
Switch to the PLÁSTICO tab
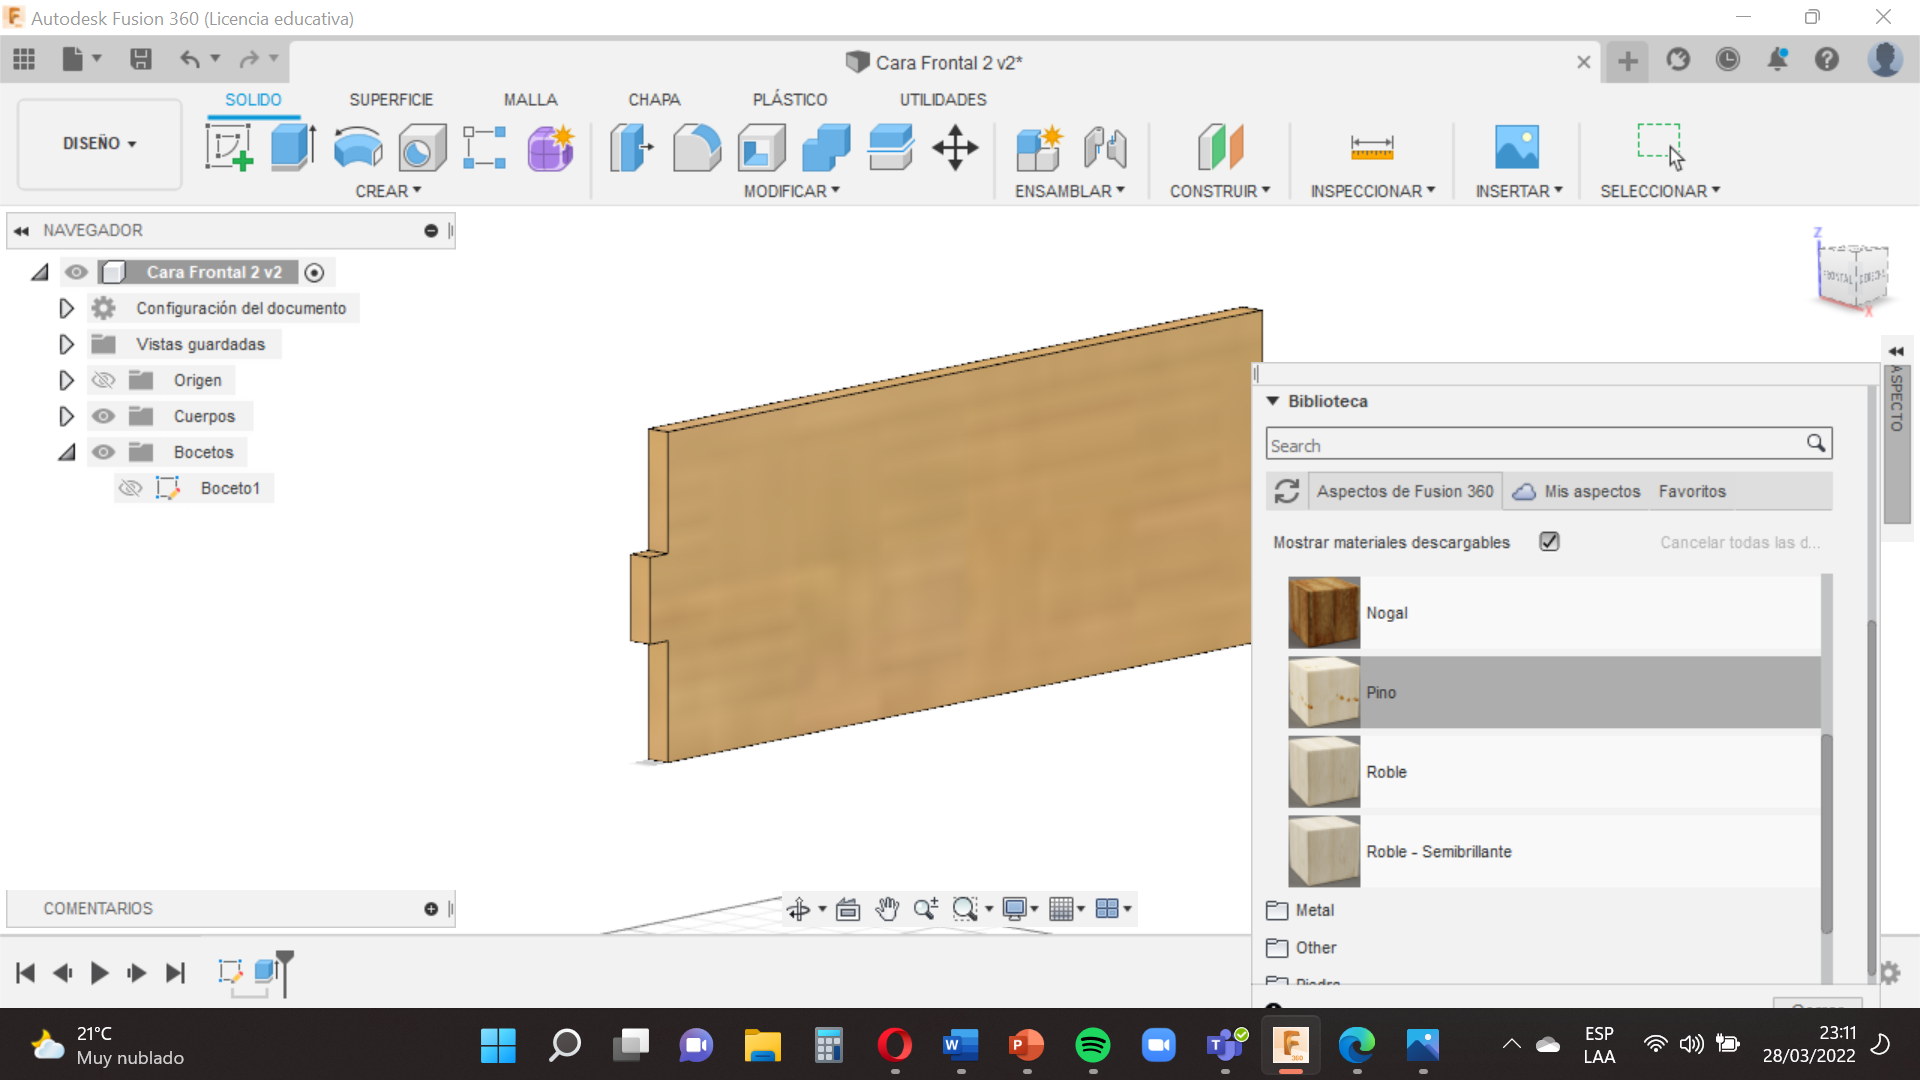pyautogui.click(x=790, y=99)
